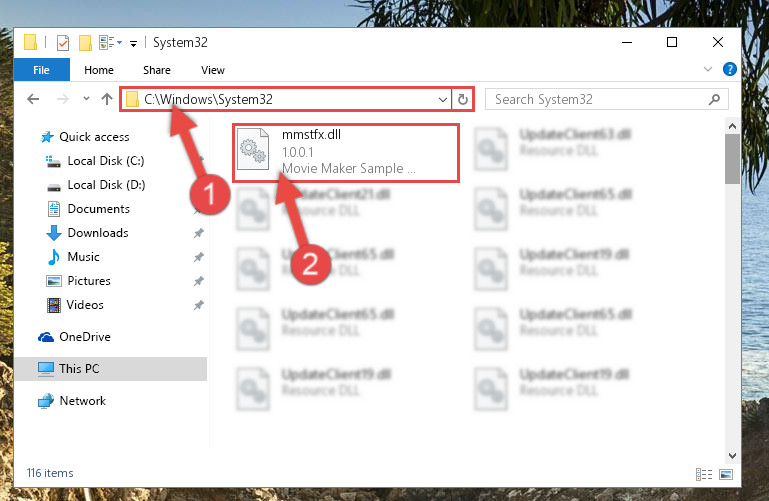
Task: Unpin the Videos shortcut using its pin icon
Action: click(198, 305)
